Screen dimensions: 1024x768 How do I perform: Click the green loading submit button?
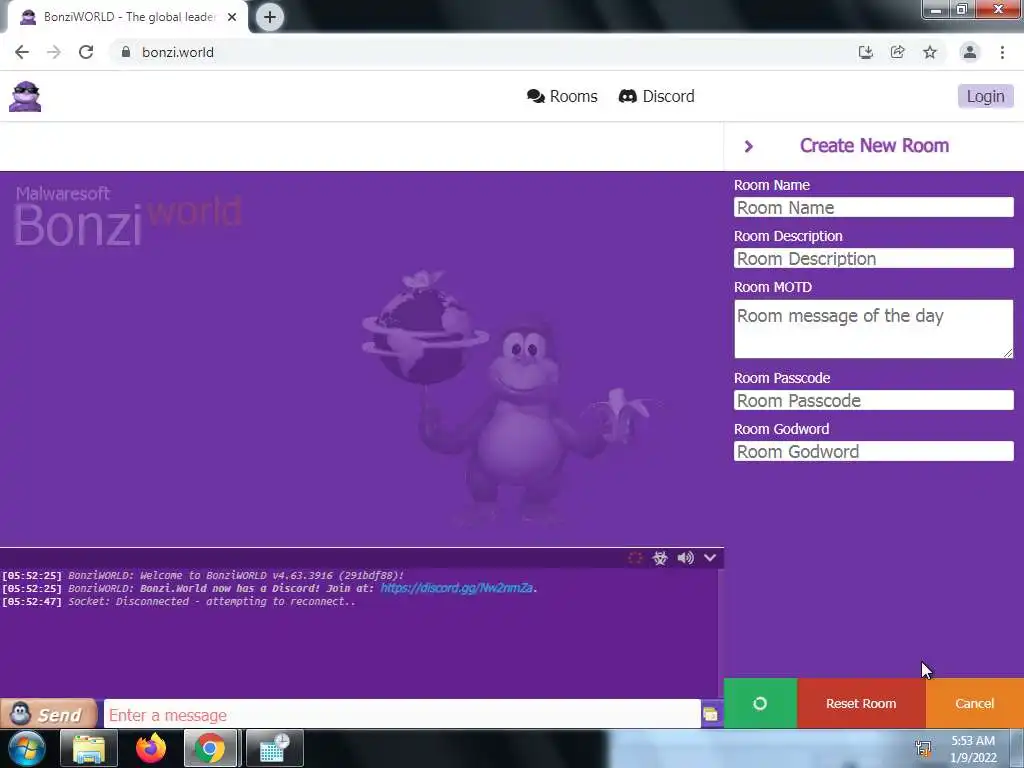click(x=760, y=703)
